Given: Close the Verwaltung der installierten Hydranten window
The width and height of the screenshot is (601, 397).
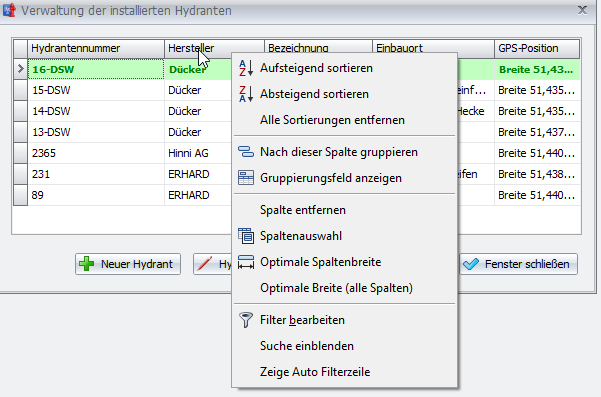Looking at the screenshot, I should 582,10.
